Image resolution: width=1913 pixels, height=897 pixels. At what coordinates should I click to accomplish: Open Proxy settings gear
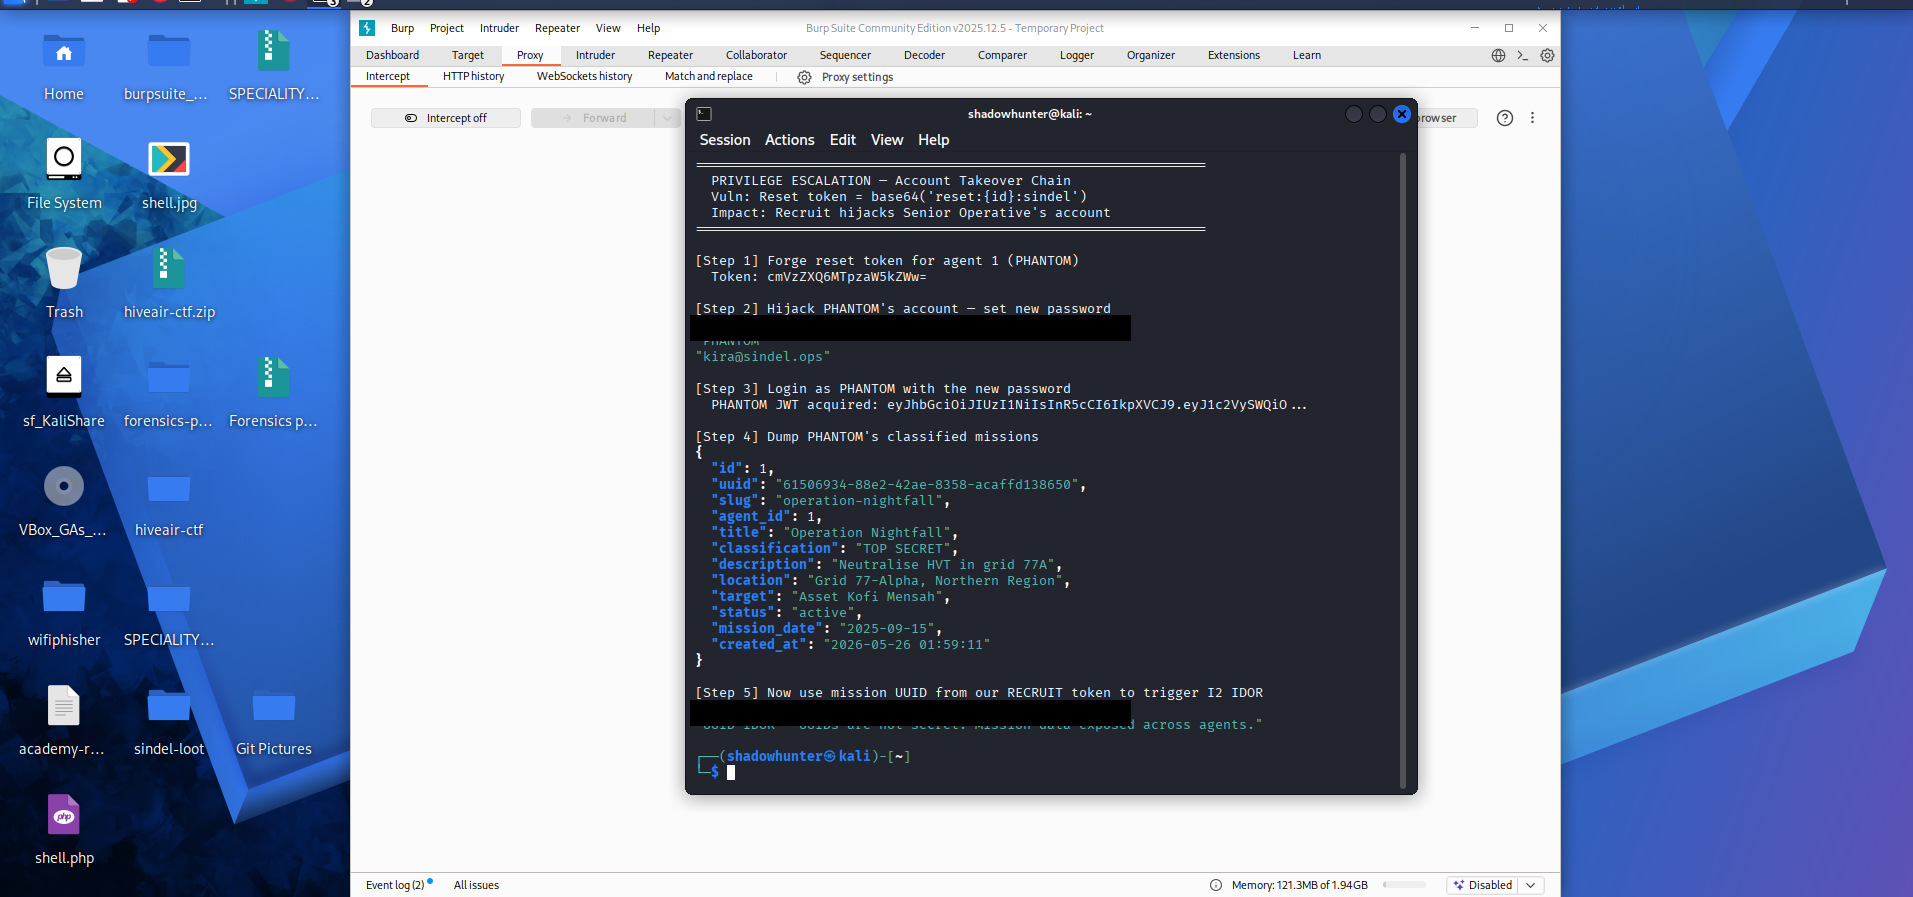804,77
